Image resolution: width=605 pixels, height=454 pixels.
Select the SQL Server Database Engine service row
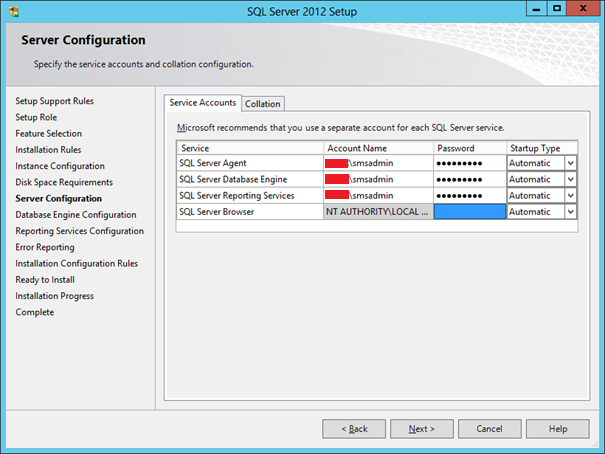[x=250, y=179]
